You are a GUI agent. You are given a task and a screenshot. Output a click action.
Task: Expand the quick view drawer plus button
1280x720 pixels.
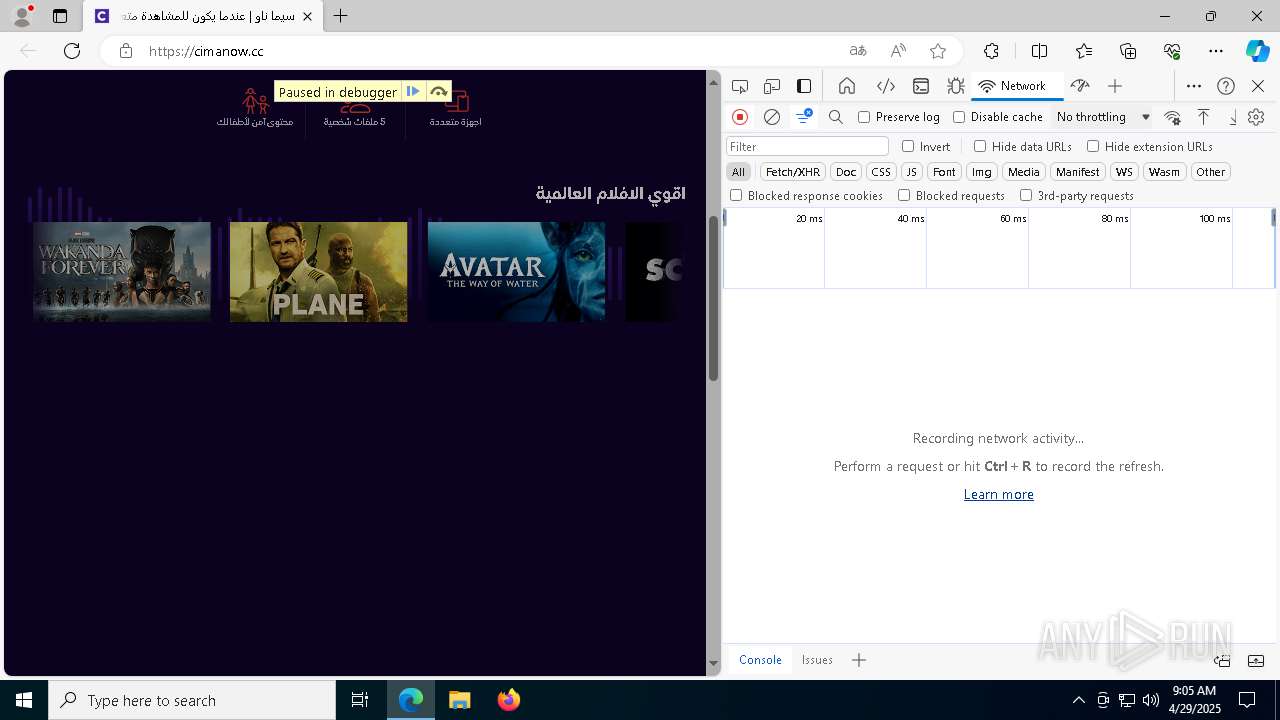click(858, 660)
